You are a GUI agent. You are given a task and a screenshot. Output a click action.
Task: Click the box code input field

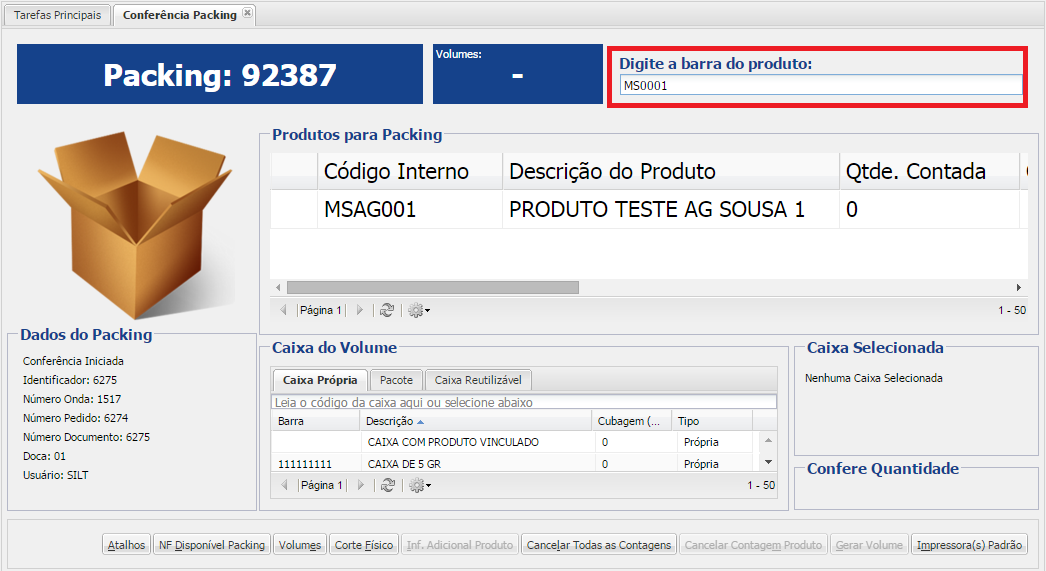pos(524,402)
